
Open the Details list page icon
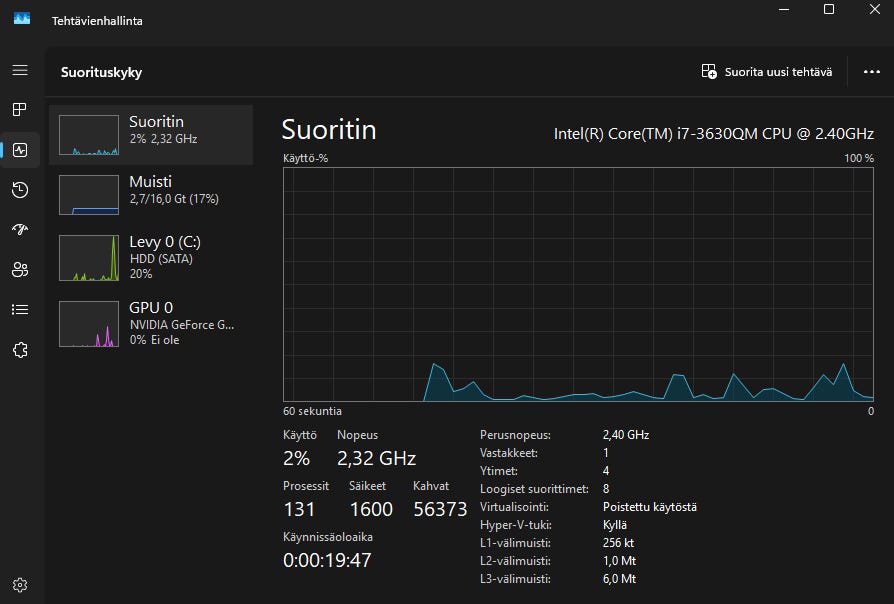click(20, 309)
